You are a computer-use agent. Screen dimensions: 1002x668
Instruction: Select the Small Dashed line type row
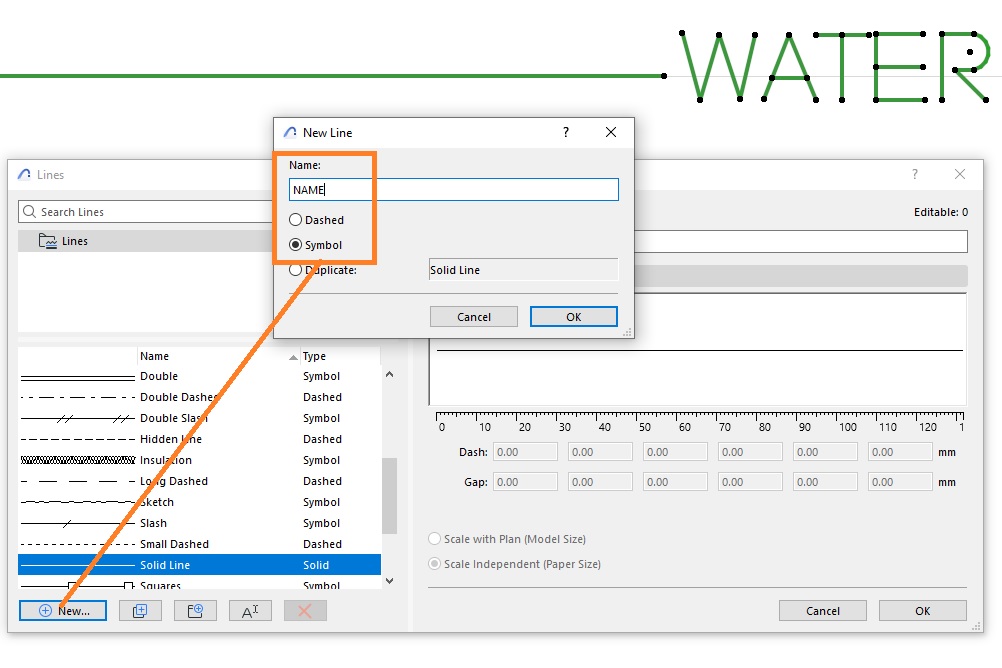(199, 544)
